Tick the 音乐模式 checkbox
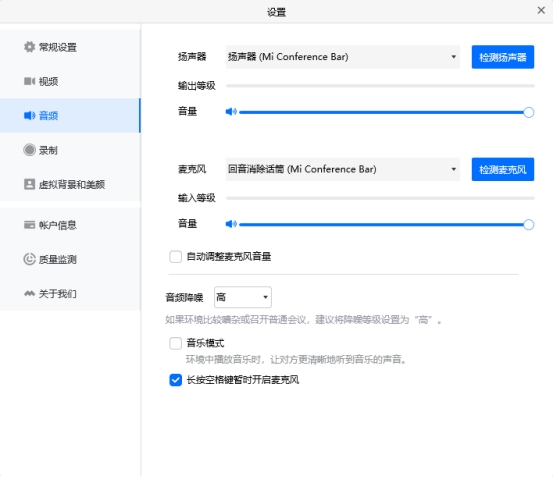Viewport: 553px width, 477px height. pyautogui.click(x=175, y=343)
